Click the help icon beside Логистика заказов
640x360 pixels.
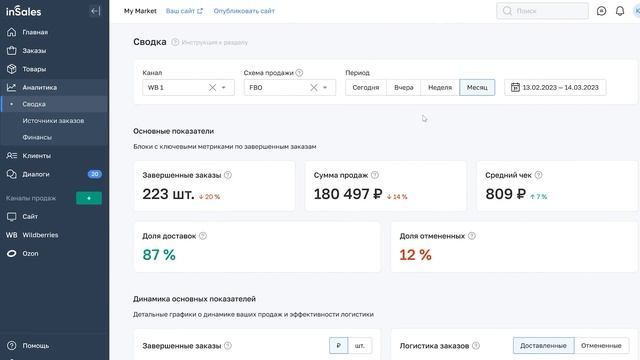[x=476, y=346]
